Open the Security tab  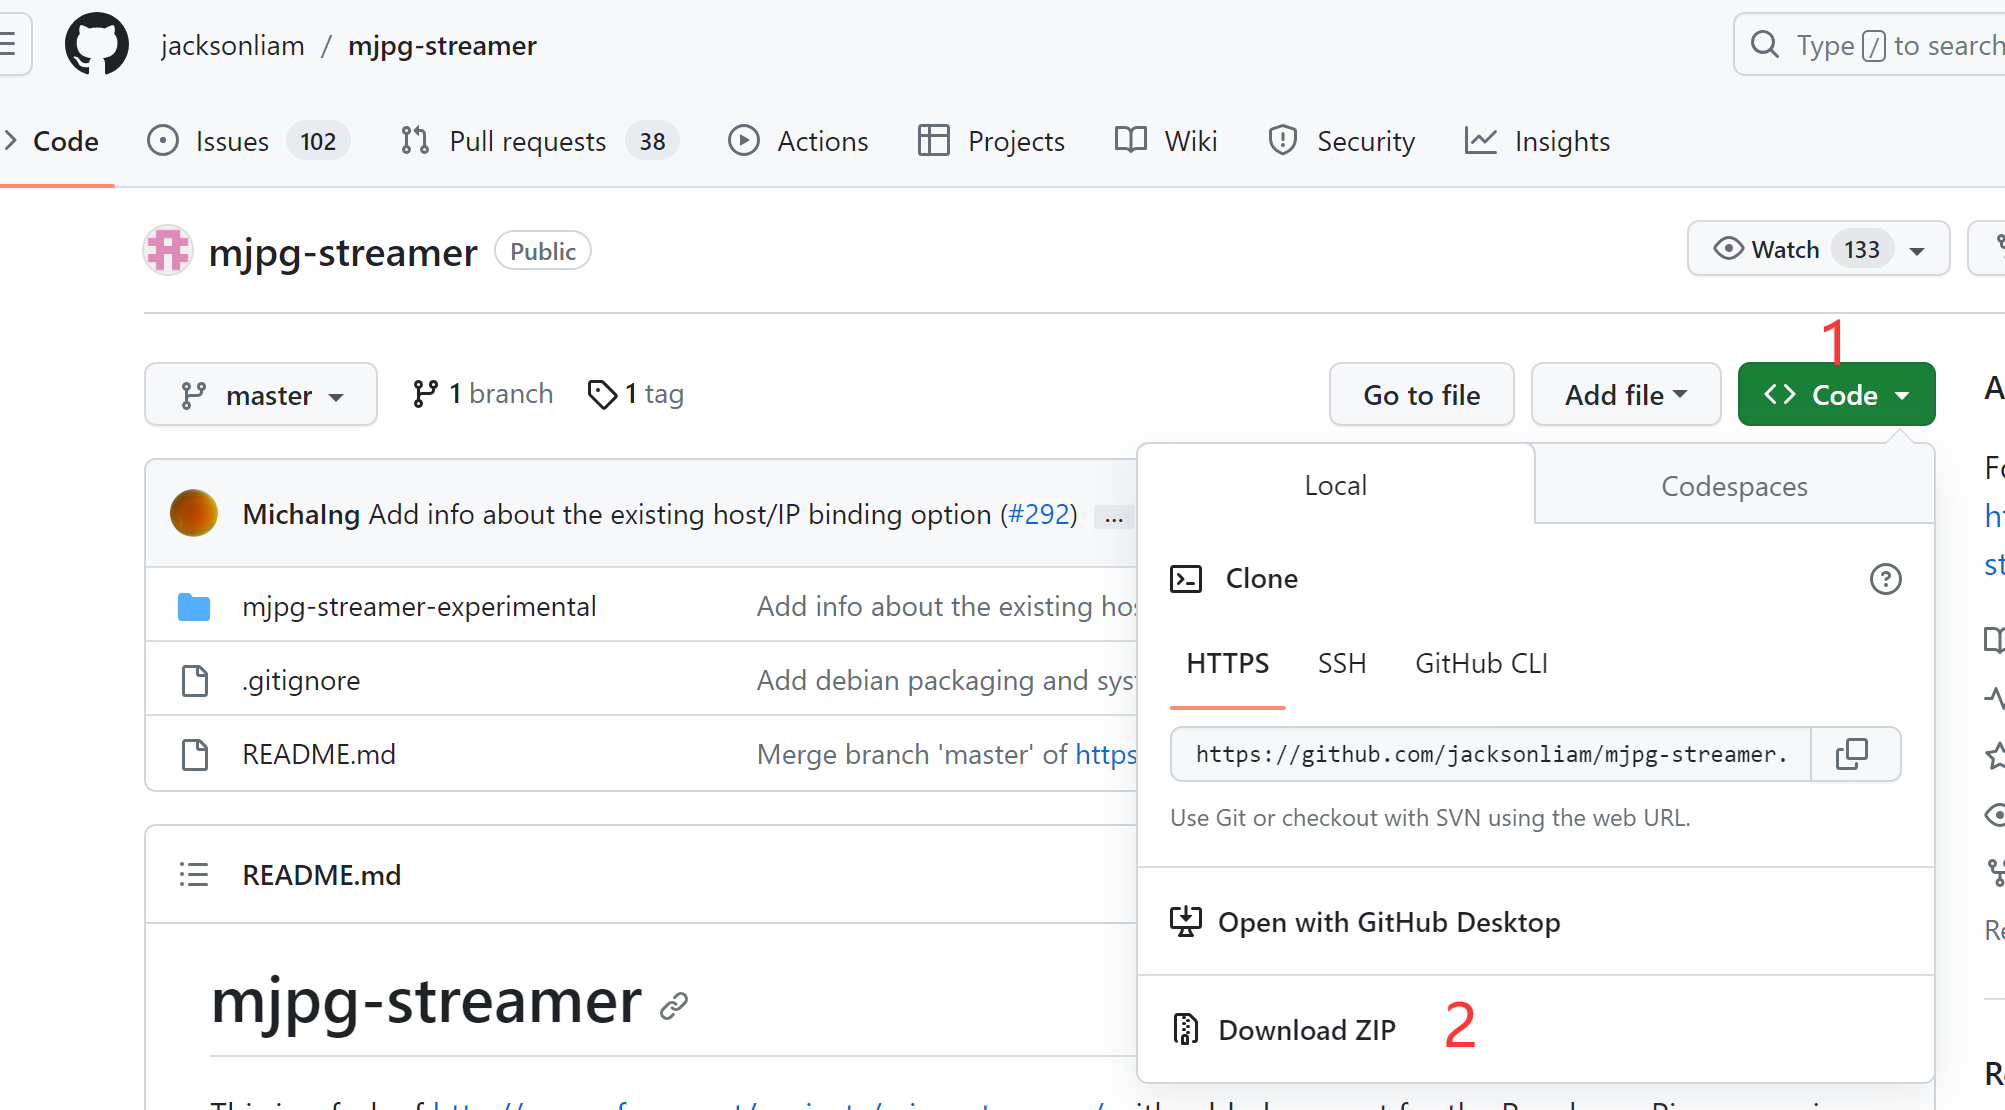(1341, 141)
